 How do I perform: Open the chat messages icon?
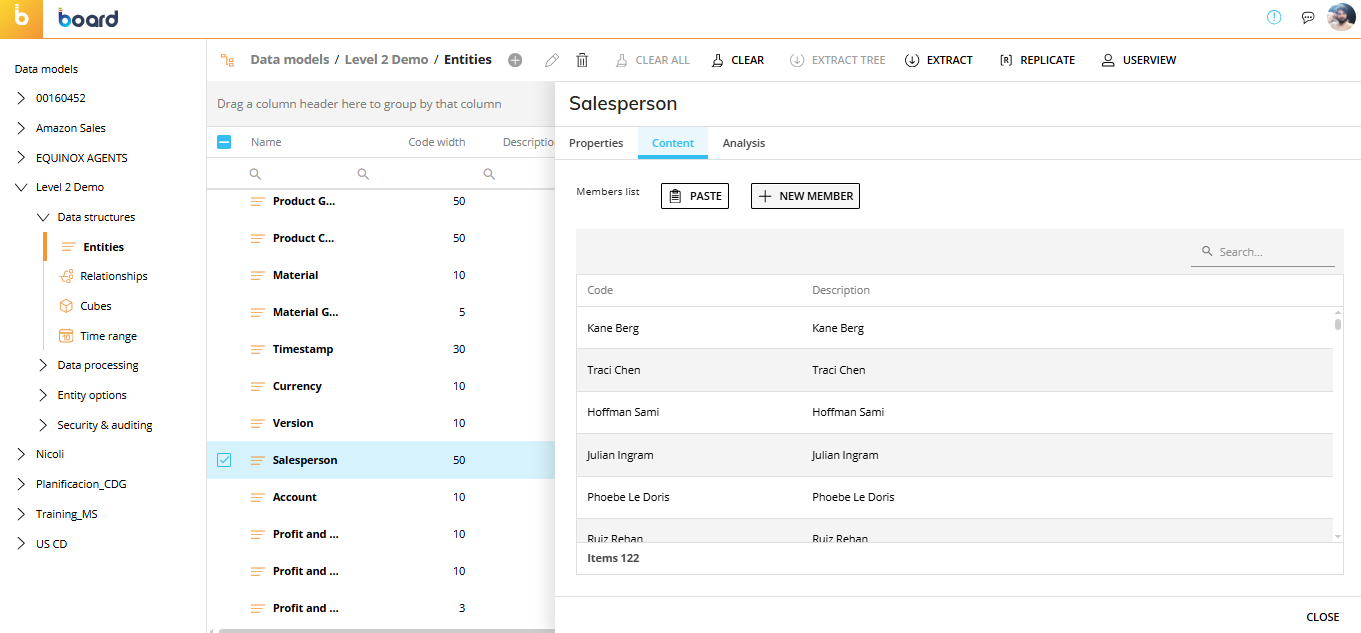point(1307,17)
